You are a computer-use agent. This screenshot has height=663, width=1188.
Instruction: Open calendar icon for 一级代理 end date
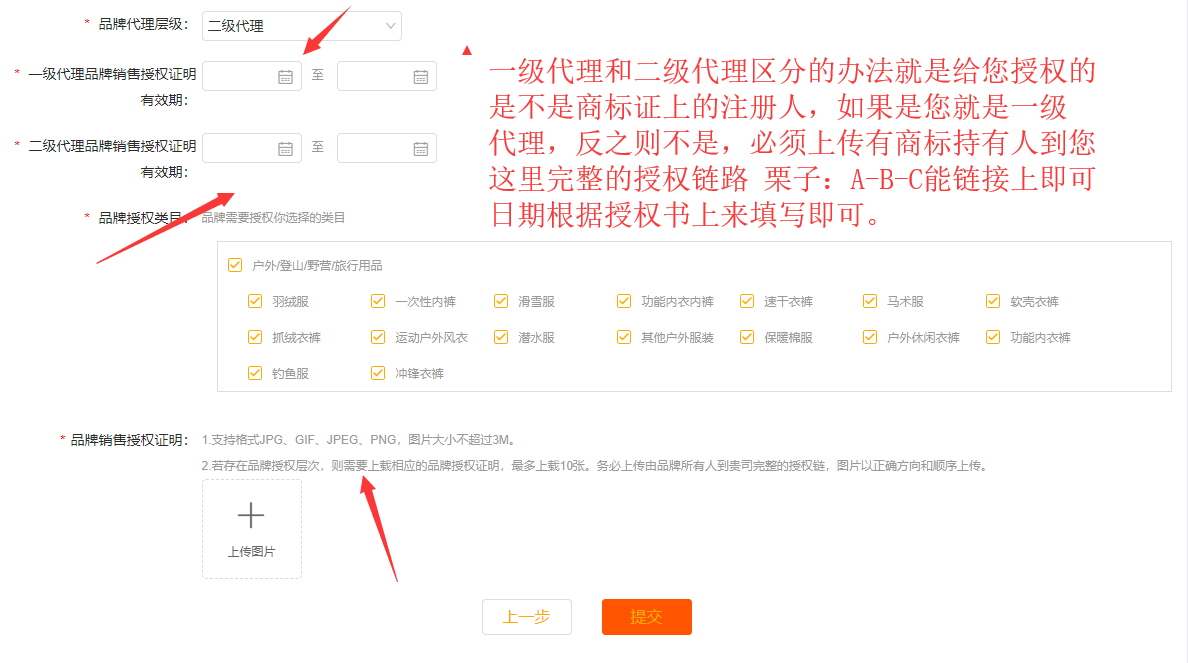420,77
